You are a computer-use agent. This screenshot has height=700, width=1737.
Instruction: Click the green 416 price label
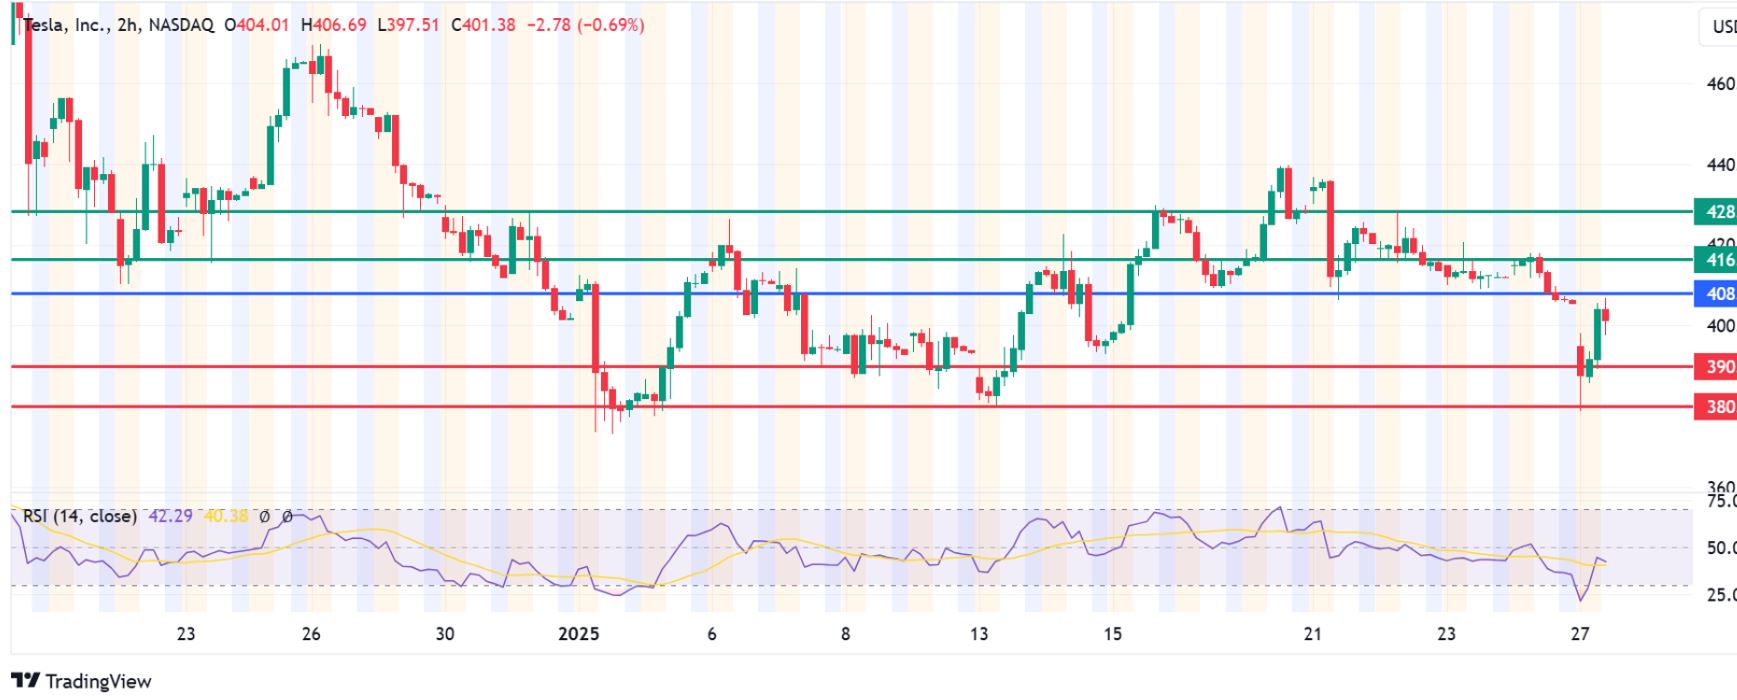1716,260
